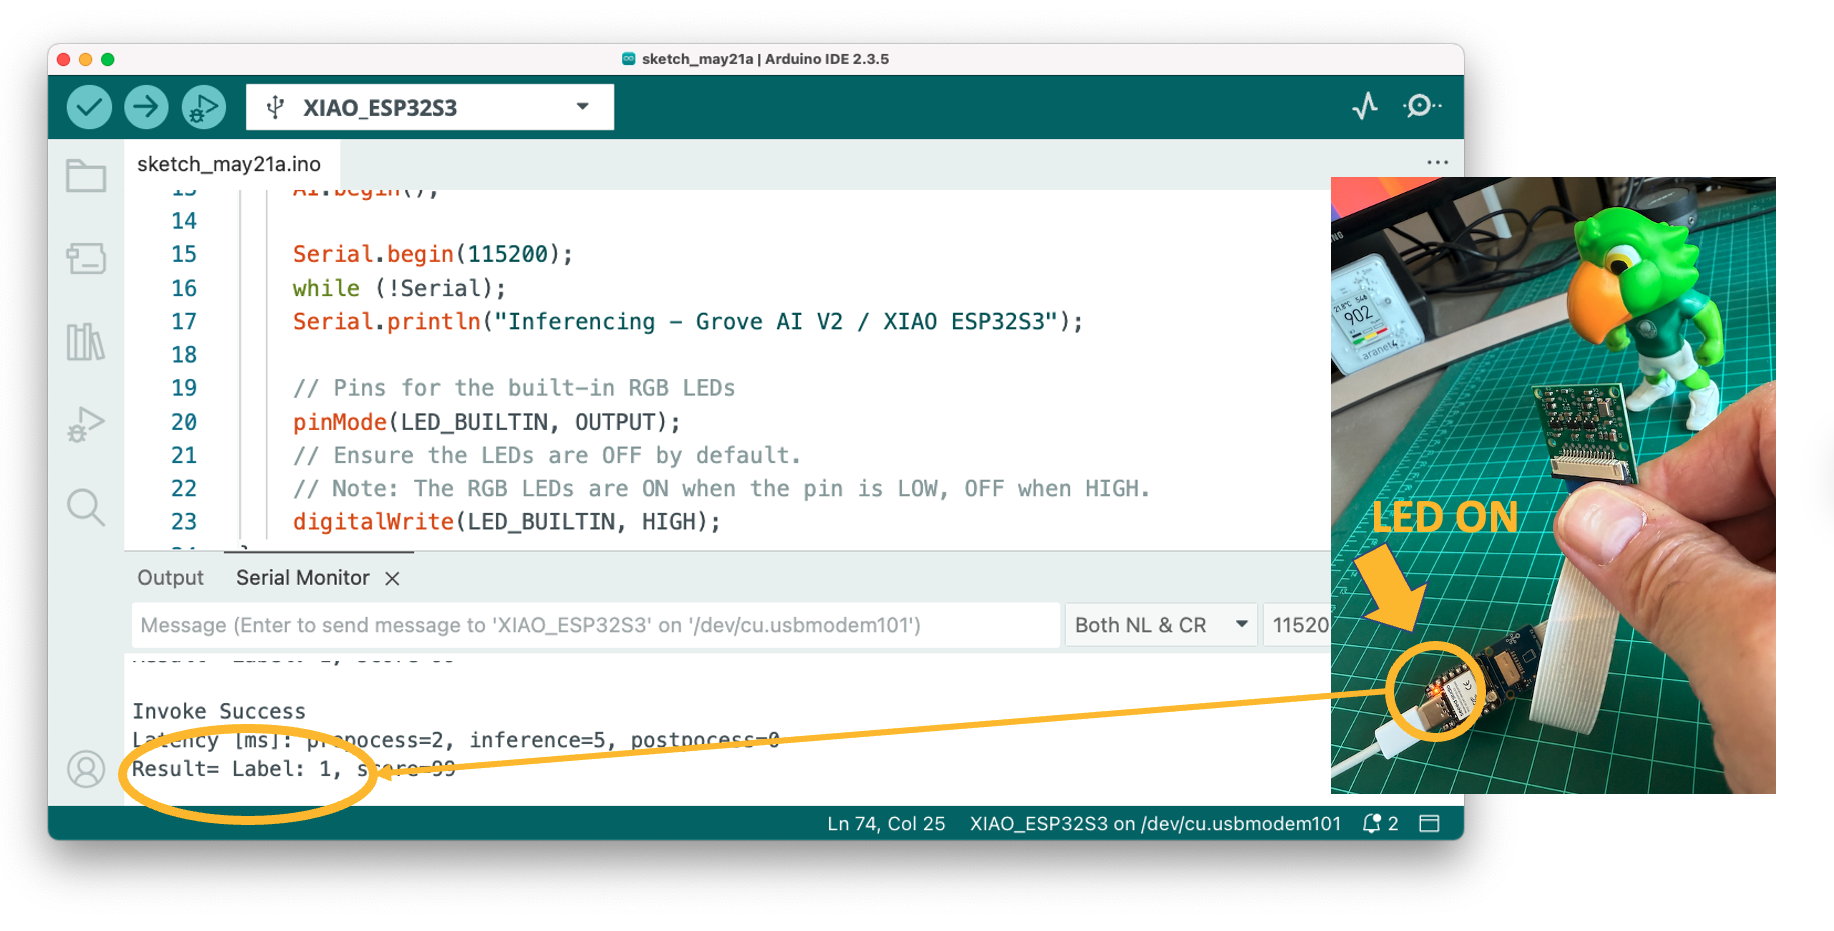Close the Serial Monitor tab
The image size is (1834, 931).
[392, 579]
